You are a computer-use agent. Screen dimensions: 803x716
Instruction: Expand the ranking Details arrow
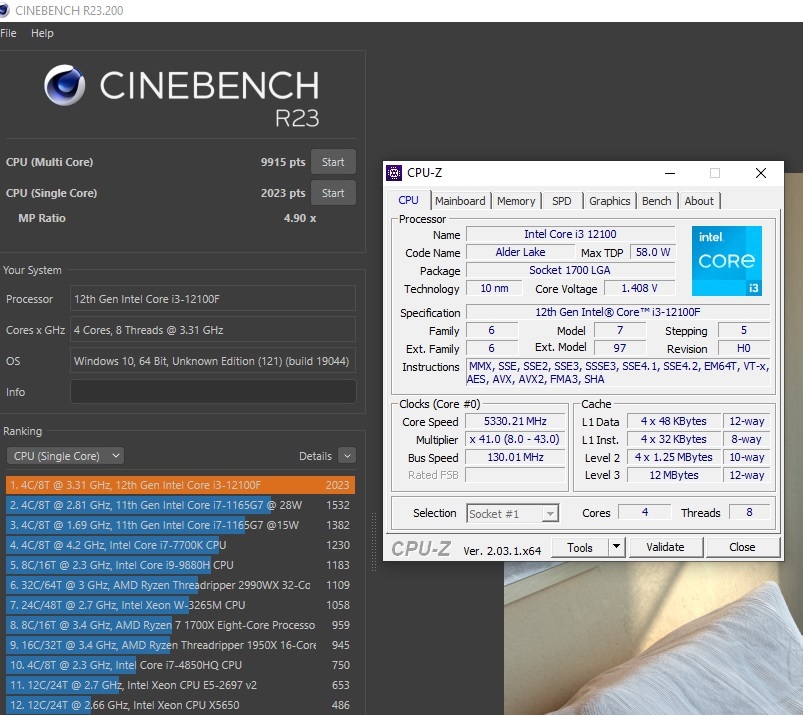click(347, 456)
